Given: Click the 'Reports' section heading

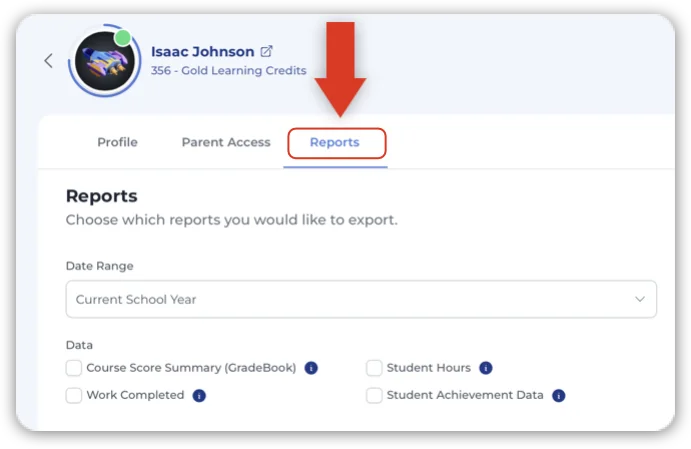Looking at the screenshot, I should click(x=102, y=196).
